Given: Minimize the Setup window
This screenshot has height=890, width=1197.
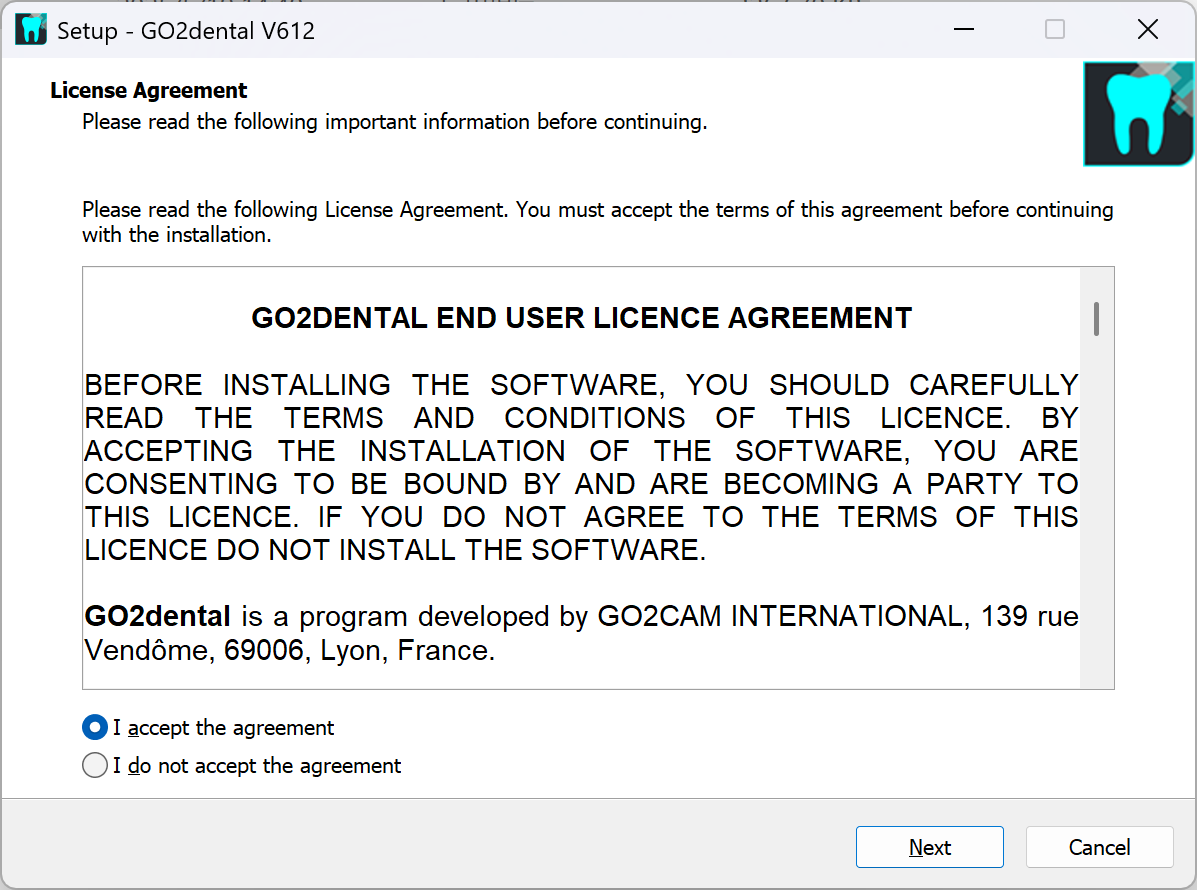Looking at the screenshot, I should [963, 30].
